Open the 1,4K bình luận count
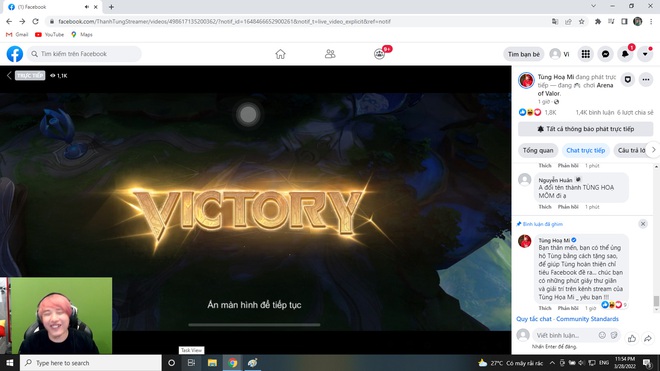 point(595,112)
